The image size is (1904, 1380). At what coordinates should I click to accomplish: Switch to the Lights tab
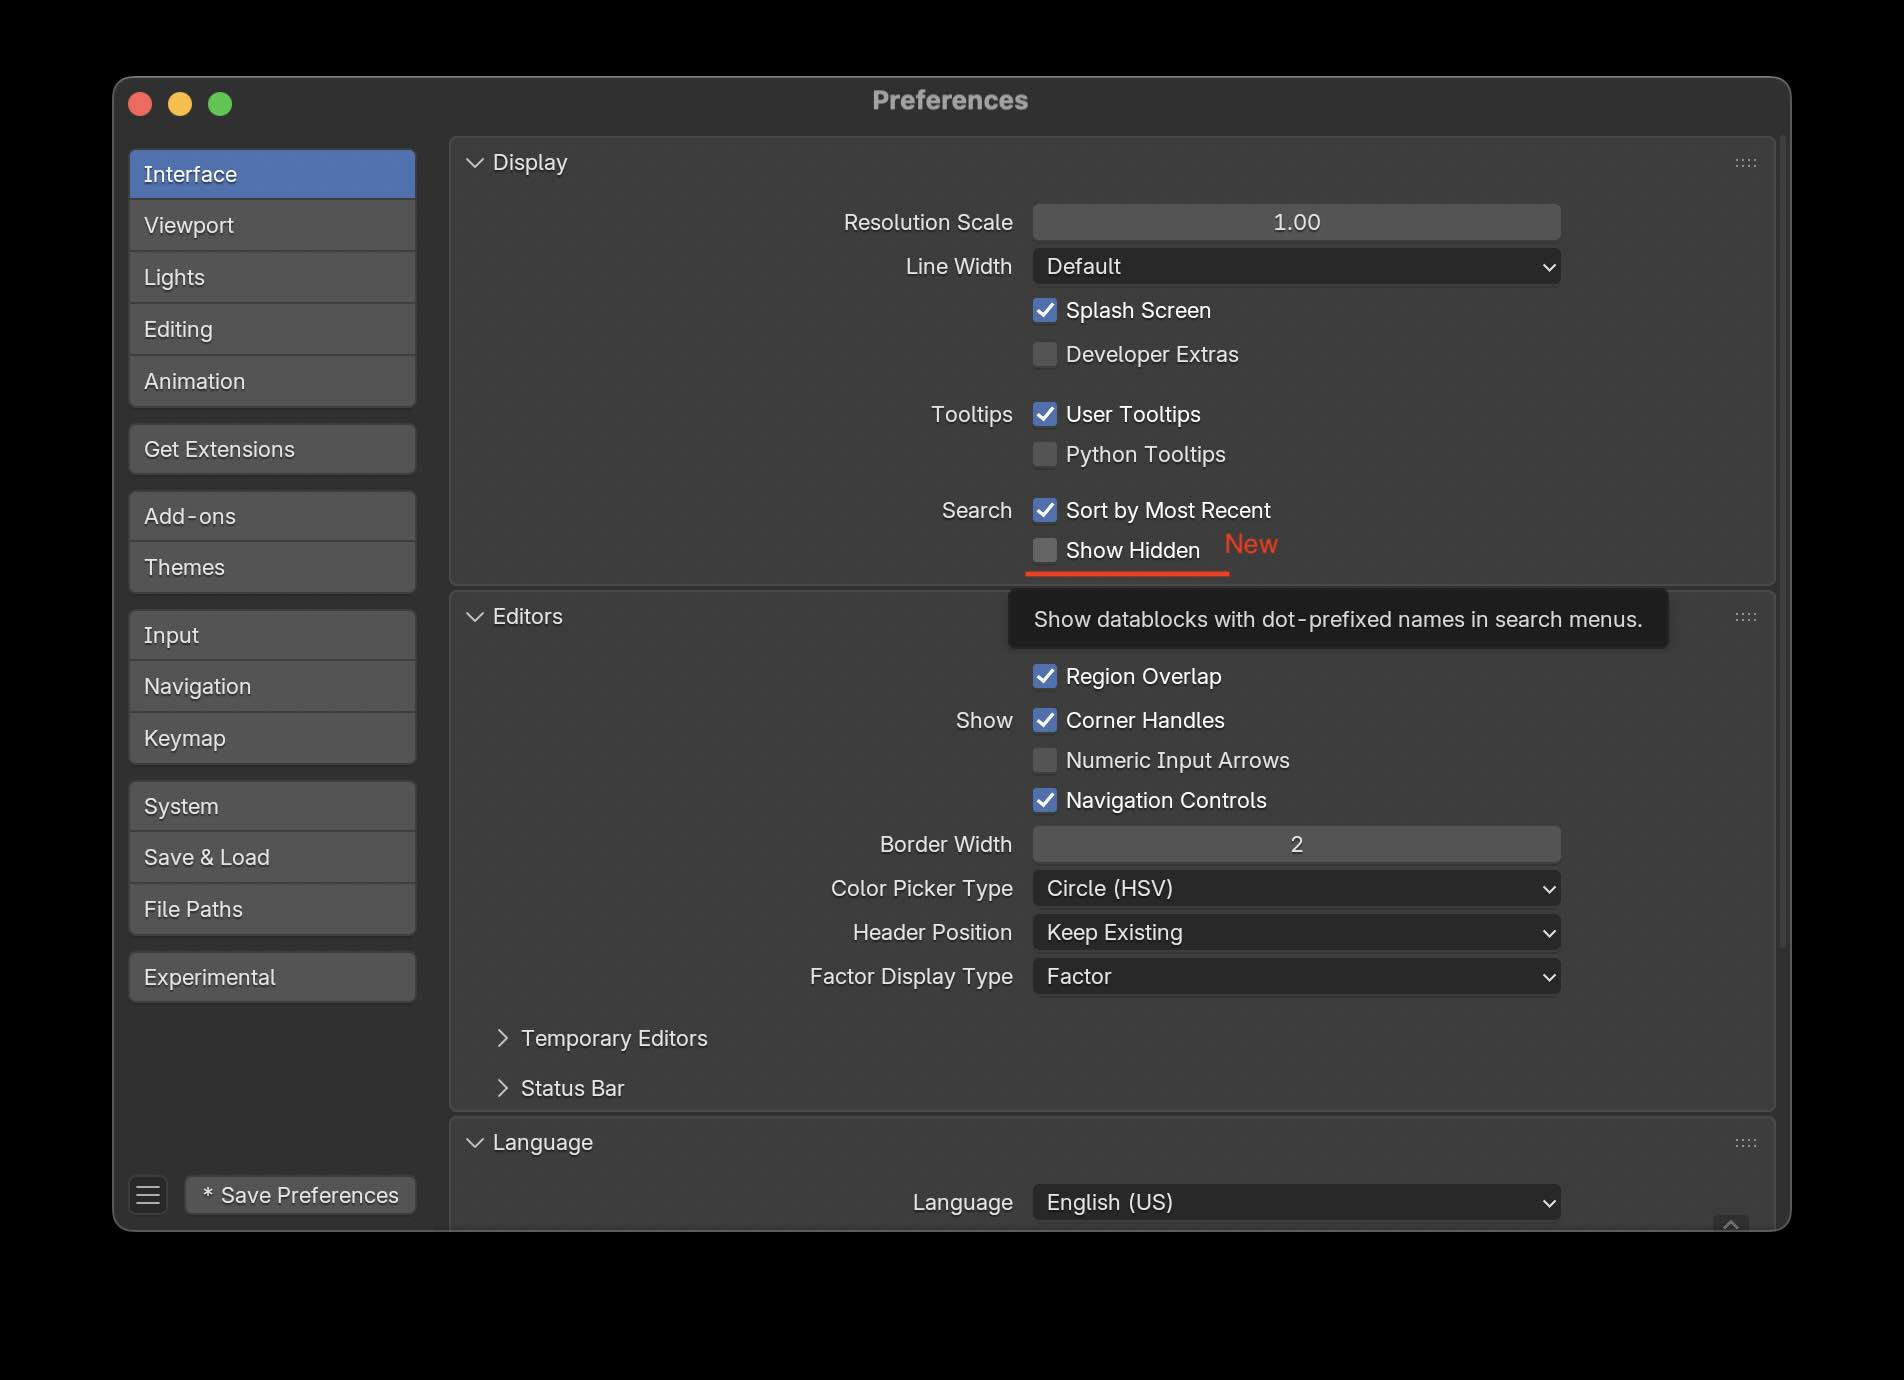click(x=272, y=277)
